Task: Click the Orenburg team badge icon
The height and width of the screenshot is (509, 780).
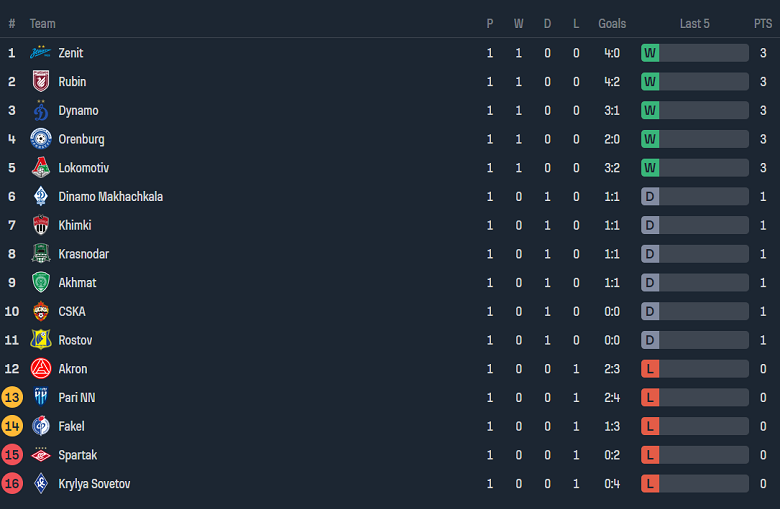Action: [41, 139]
